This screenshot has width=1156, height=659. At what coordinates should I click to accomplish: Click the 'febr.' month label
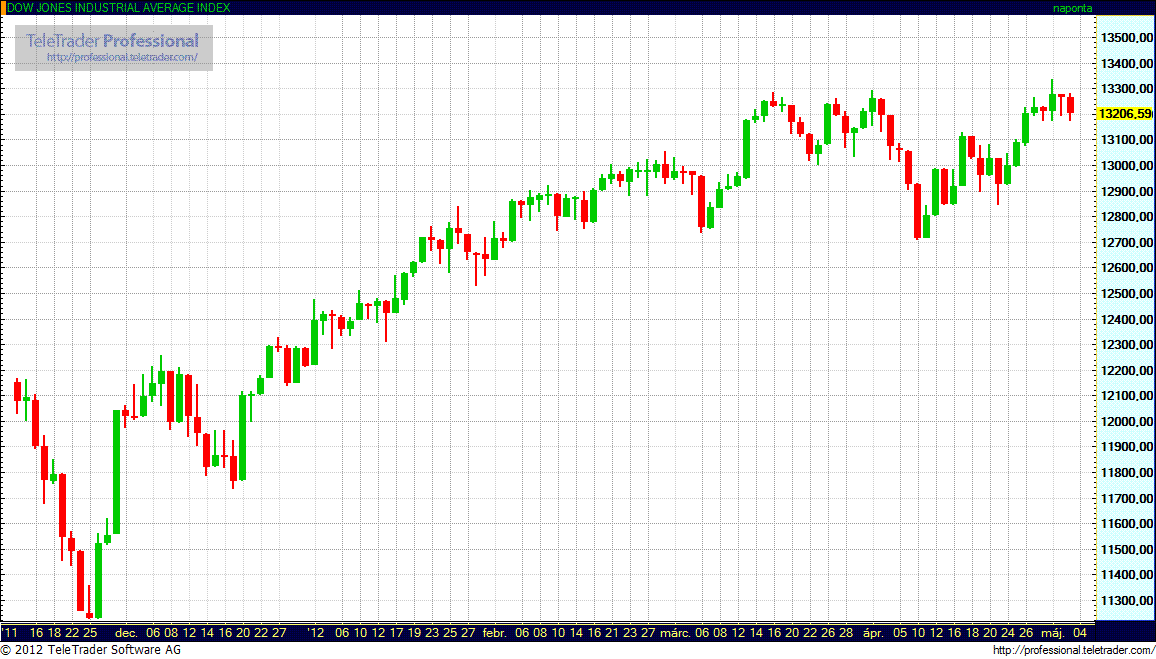(494, 632)
